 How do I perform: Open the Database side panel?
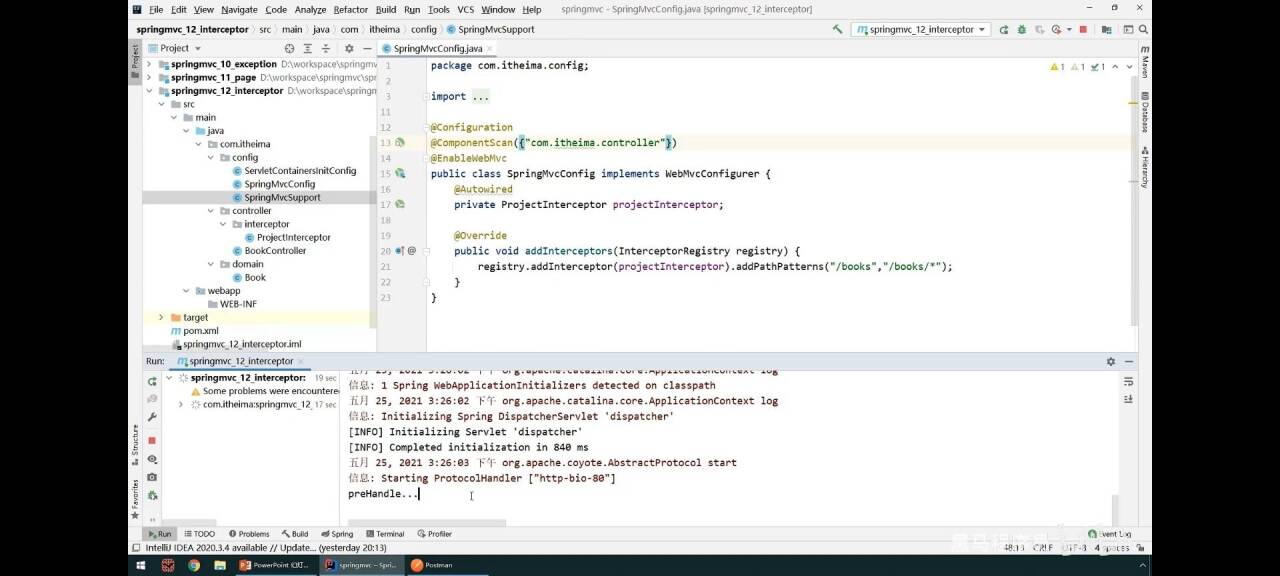[1144, 112]
